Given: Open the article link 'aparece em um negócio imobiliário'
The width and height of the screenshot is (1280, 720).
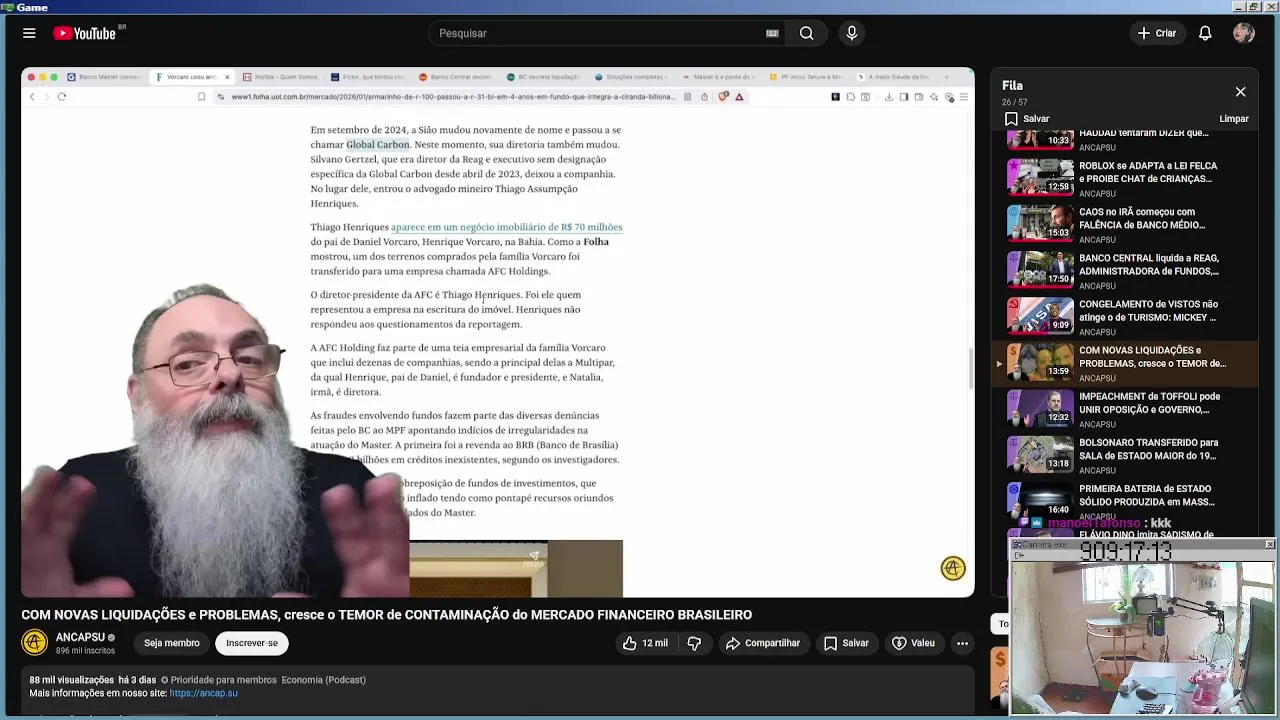Looking at the screenshot, I should tap(506, 227).
